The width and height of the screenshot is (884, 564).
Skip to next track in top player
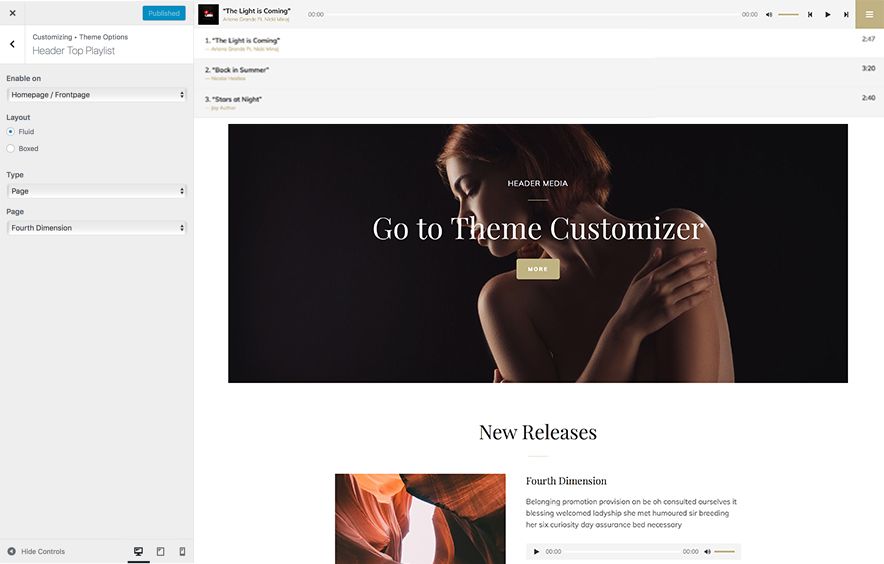point(846,15)
